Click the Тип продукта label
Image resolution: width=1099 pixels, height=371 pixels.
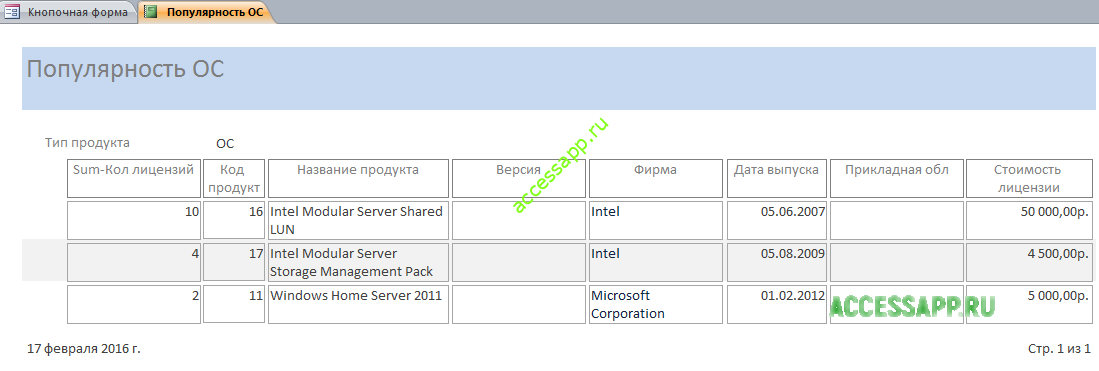88,142
